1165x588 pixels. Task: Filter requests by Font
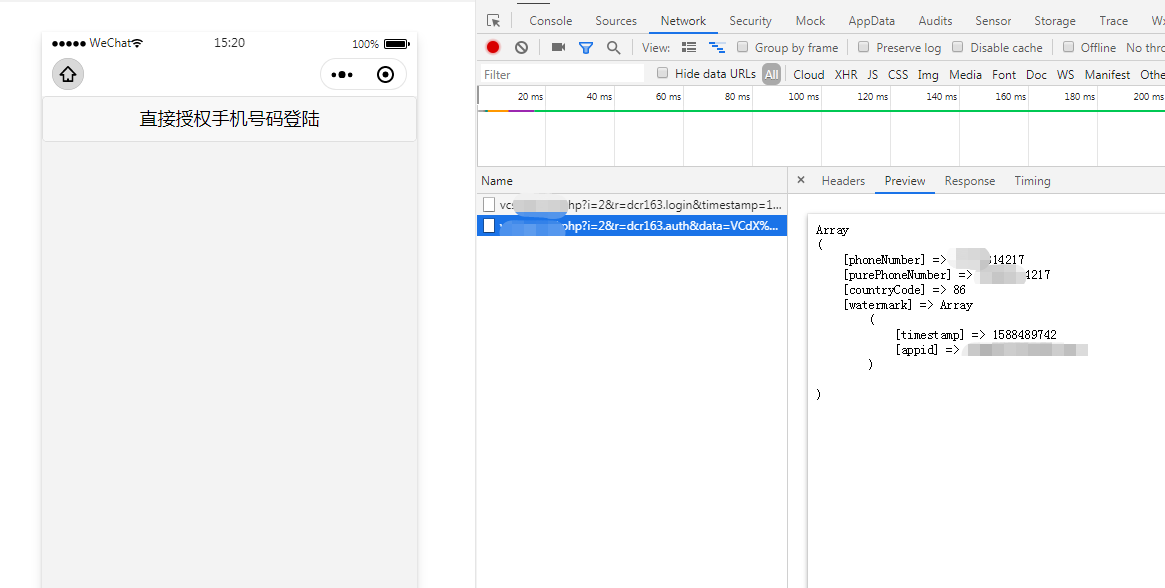pyautogui.click(x=1004, y=74)
